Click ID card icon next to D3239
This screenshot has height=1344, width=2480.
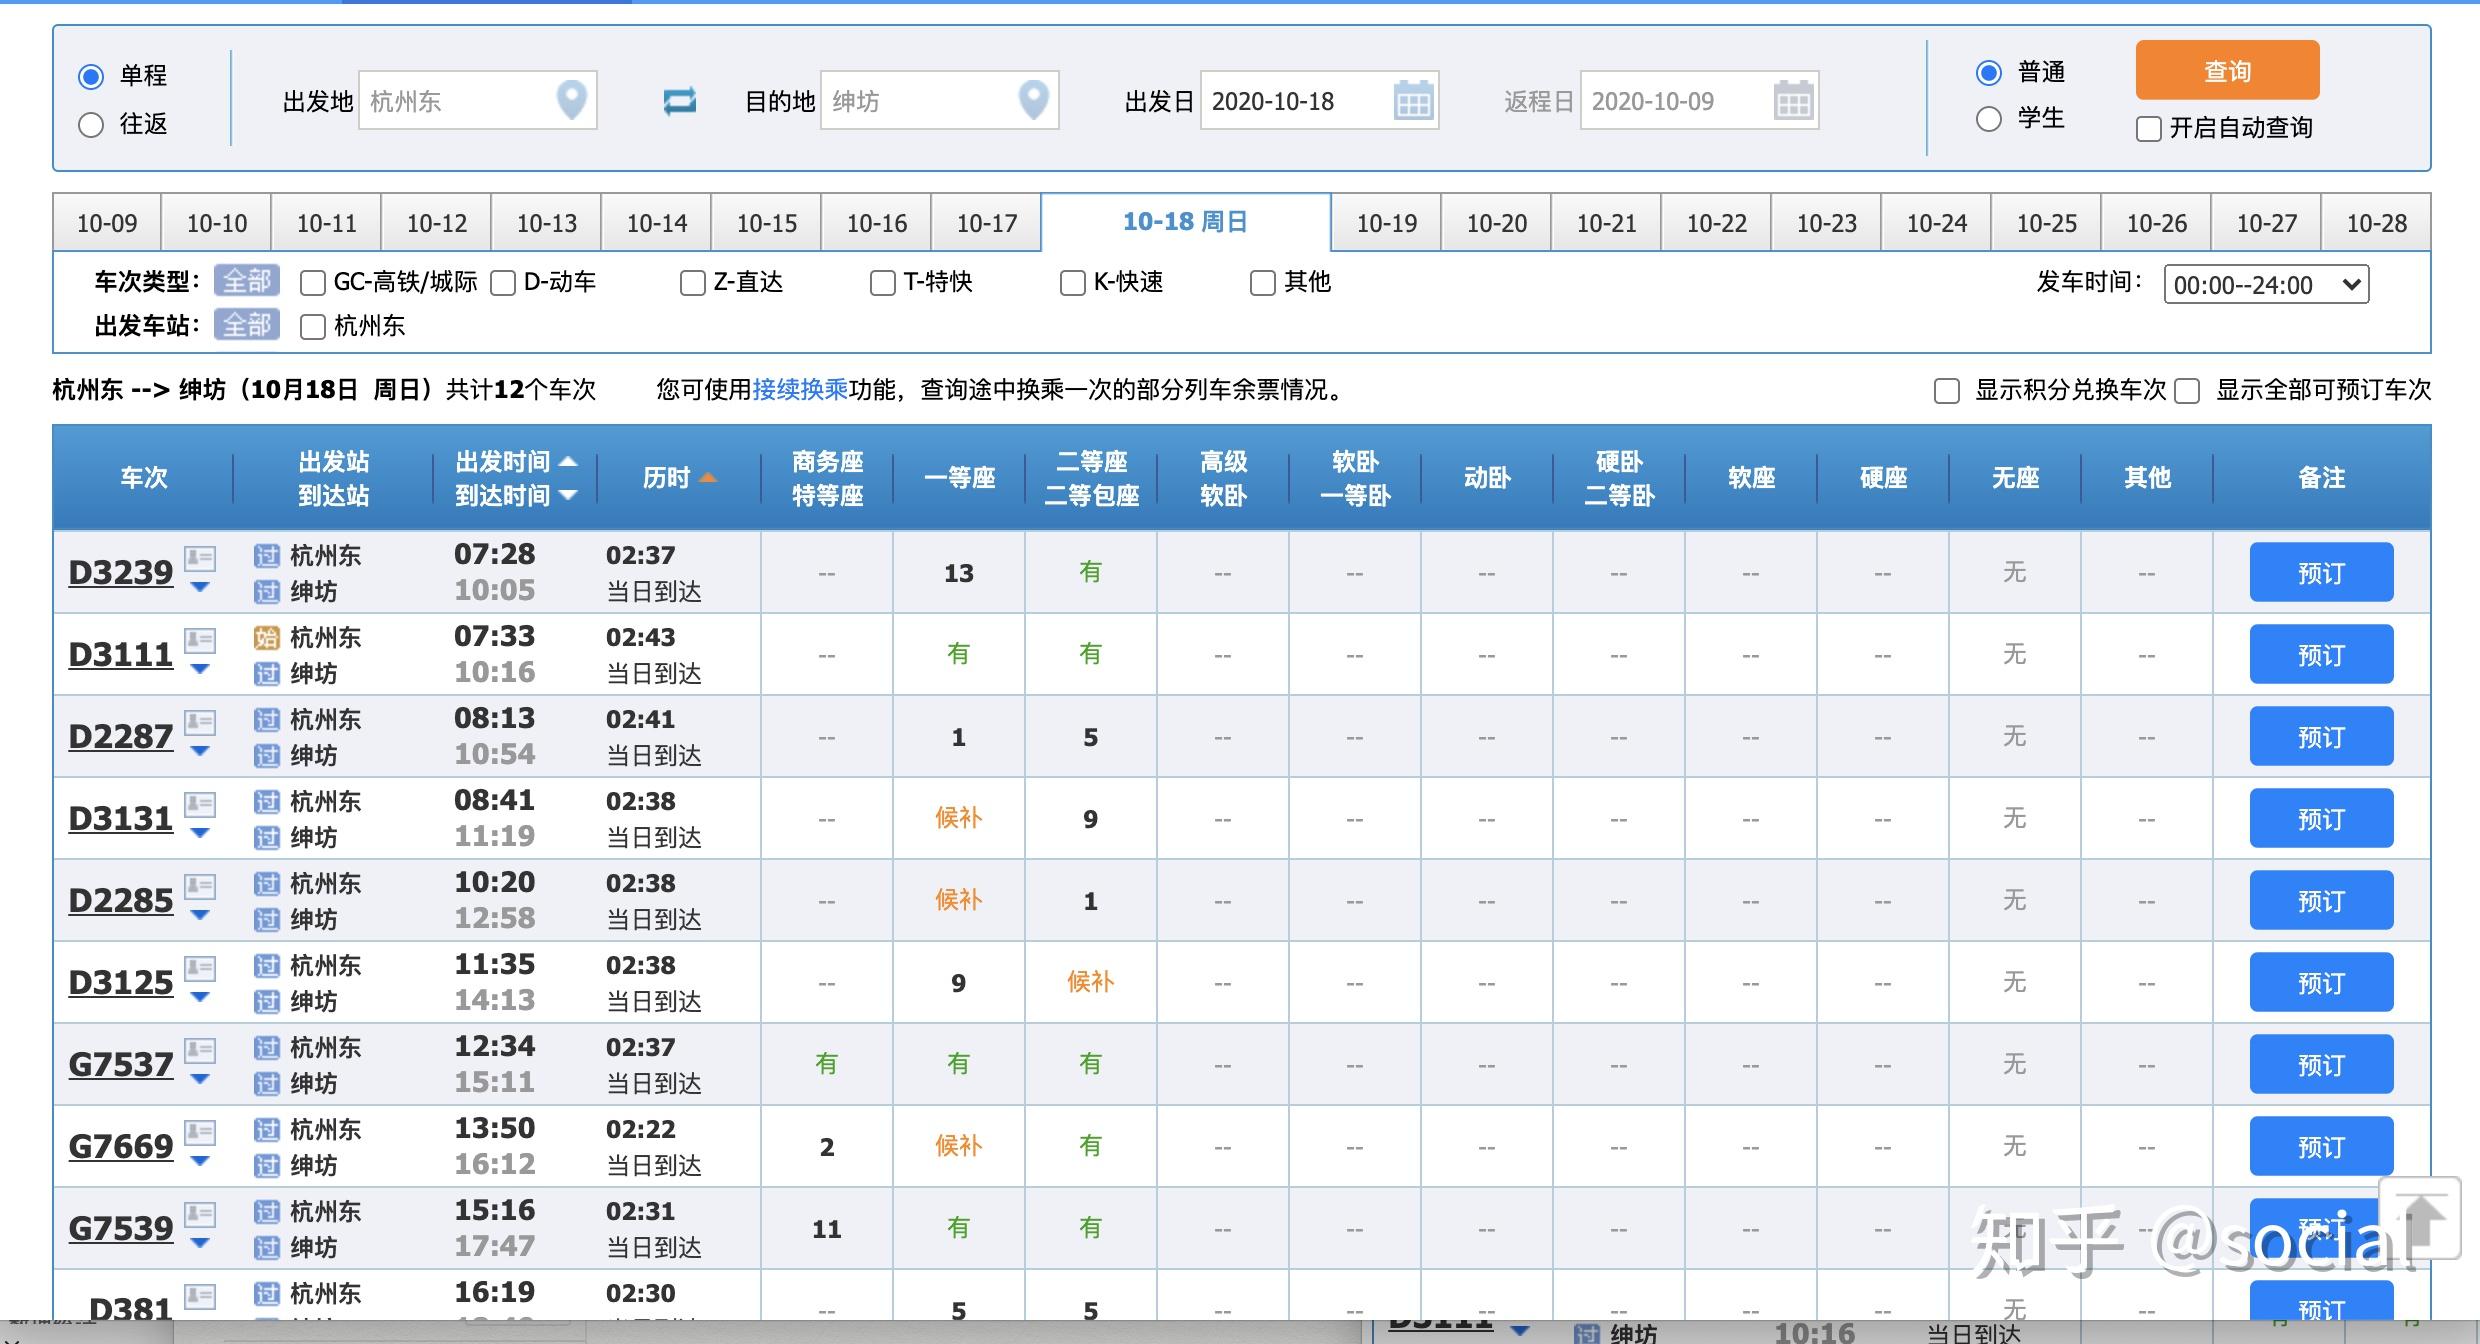(x=200, y=558)
